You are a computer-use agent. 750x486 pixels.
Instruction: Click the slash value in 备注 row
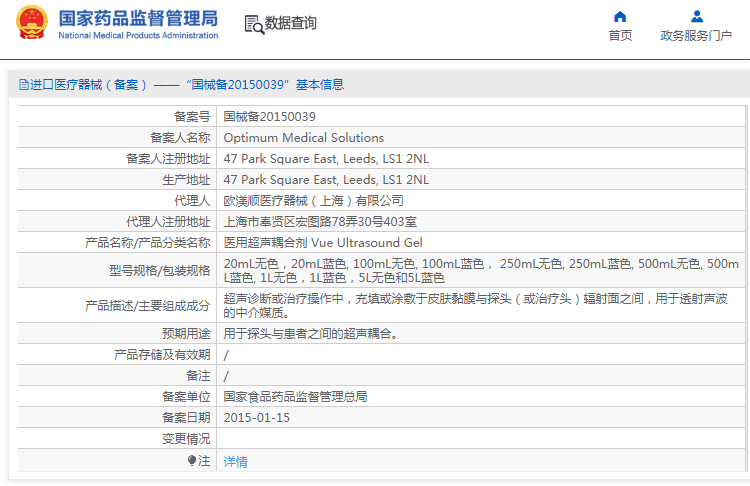[x=226, y=376]
